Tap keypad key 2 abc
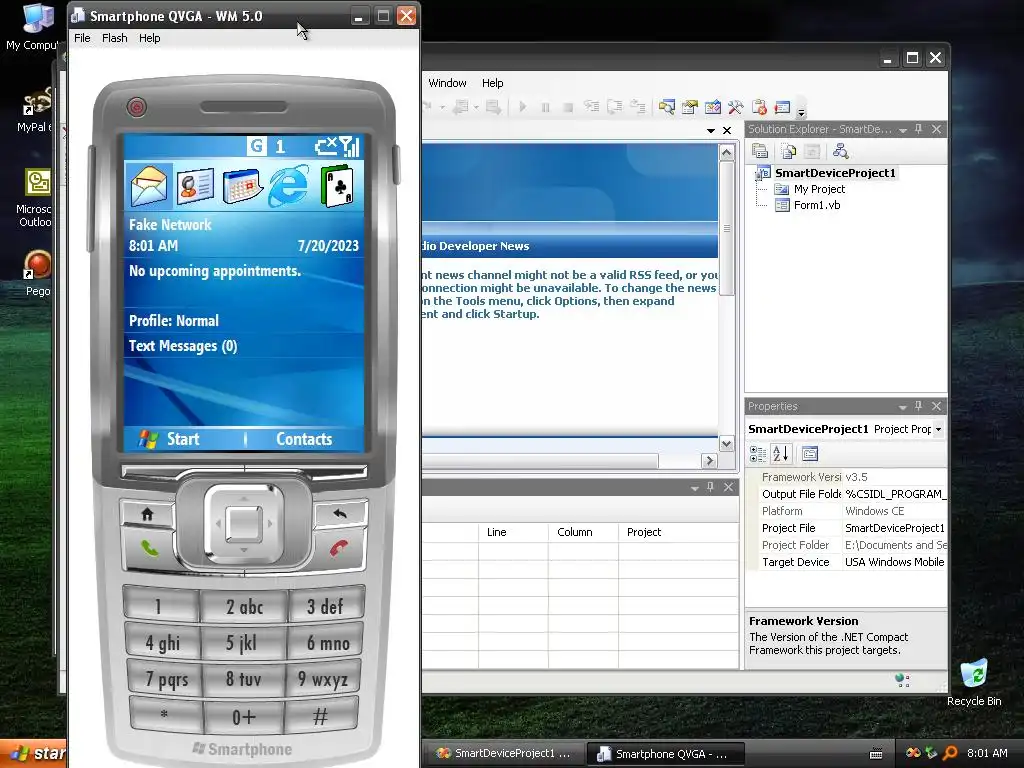The width and height of the screenshot is (1024, 768). (244, 607)
